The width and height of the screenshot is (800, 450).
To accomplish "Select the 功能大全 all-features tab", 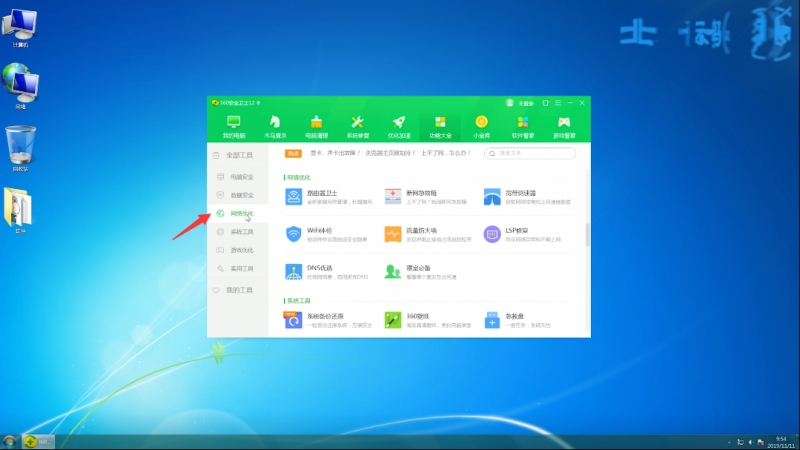I will coord(440,127).
